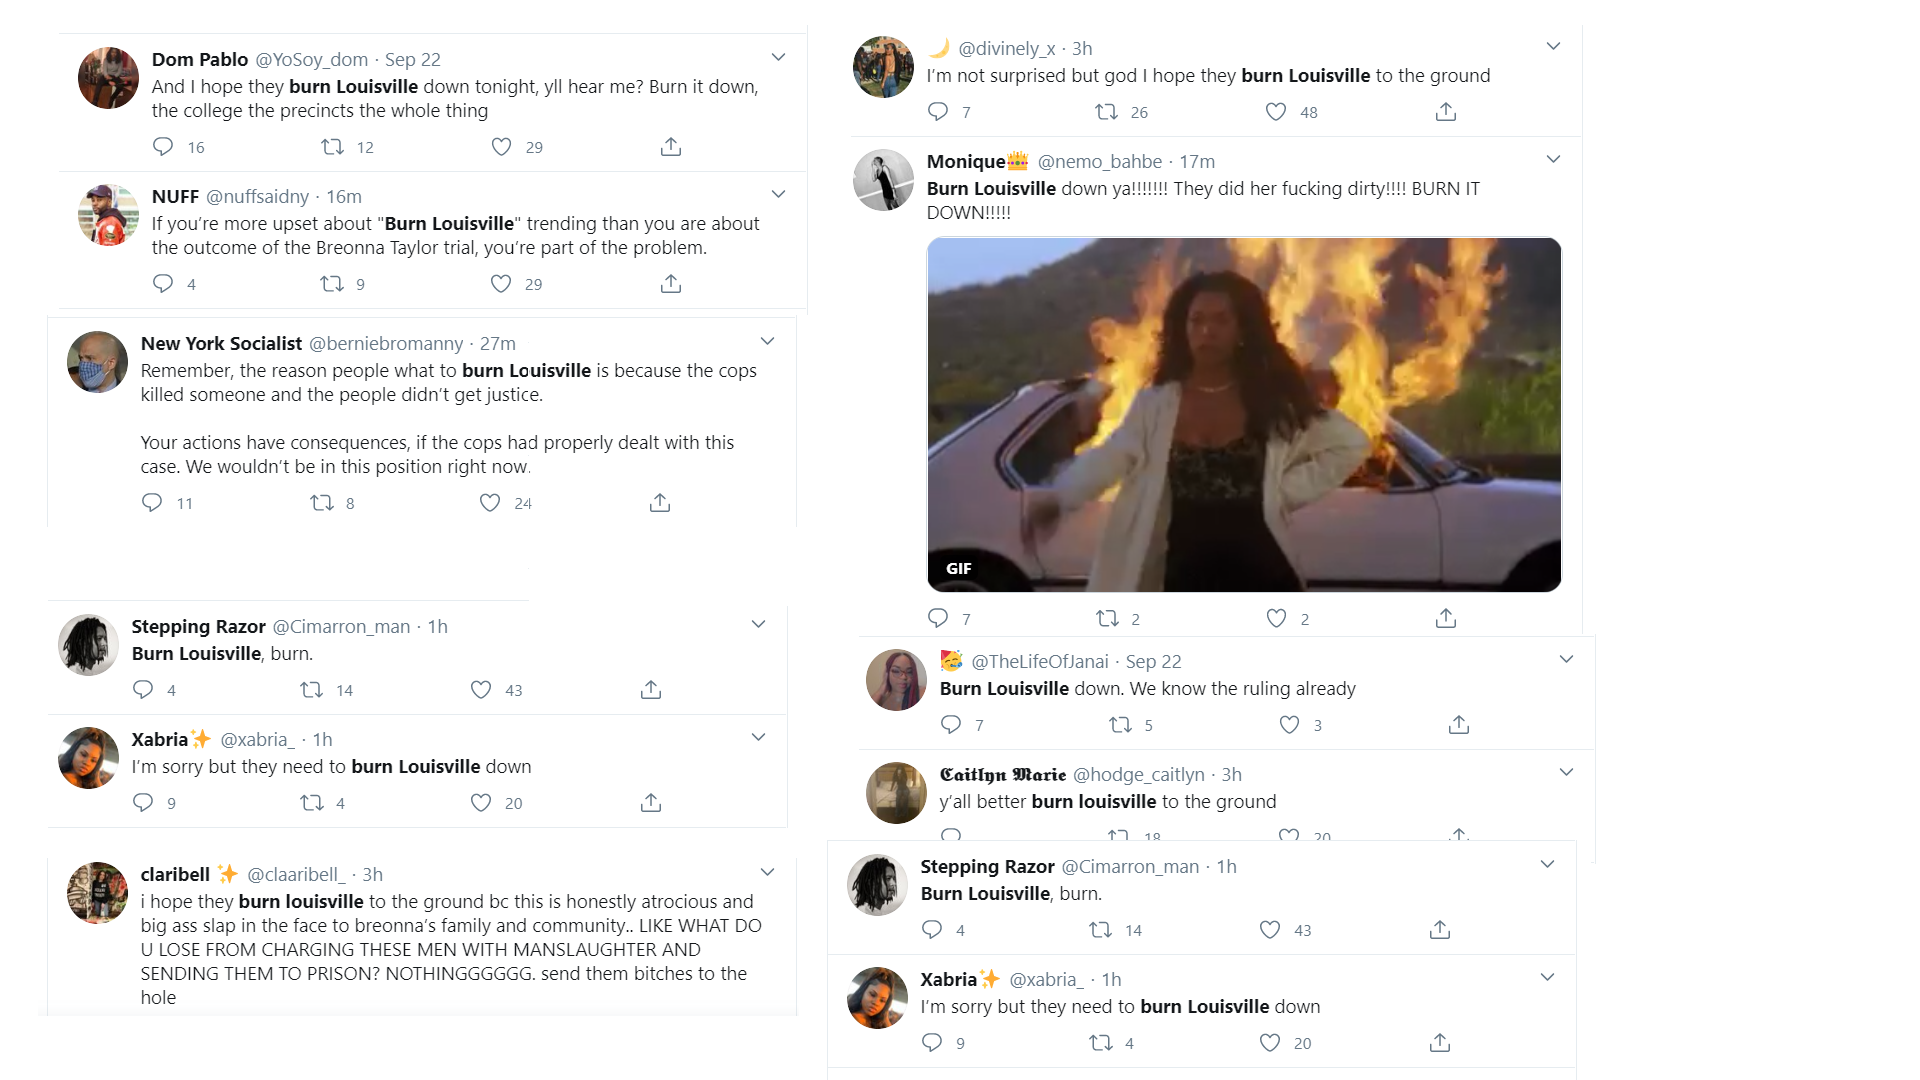1920x1080 pixels.
Task: Share NUFF's tweet
Action: pos(671,284)
